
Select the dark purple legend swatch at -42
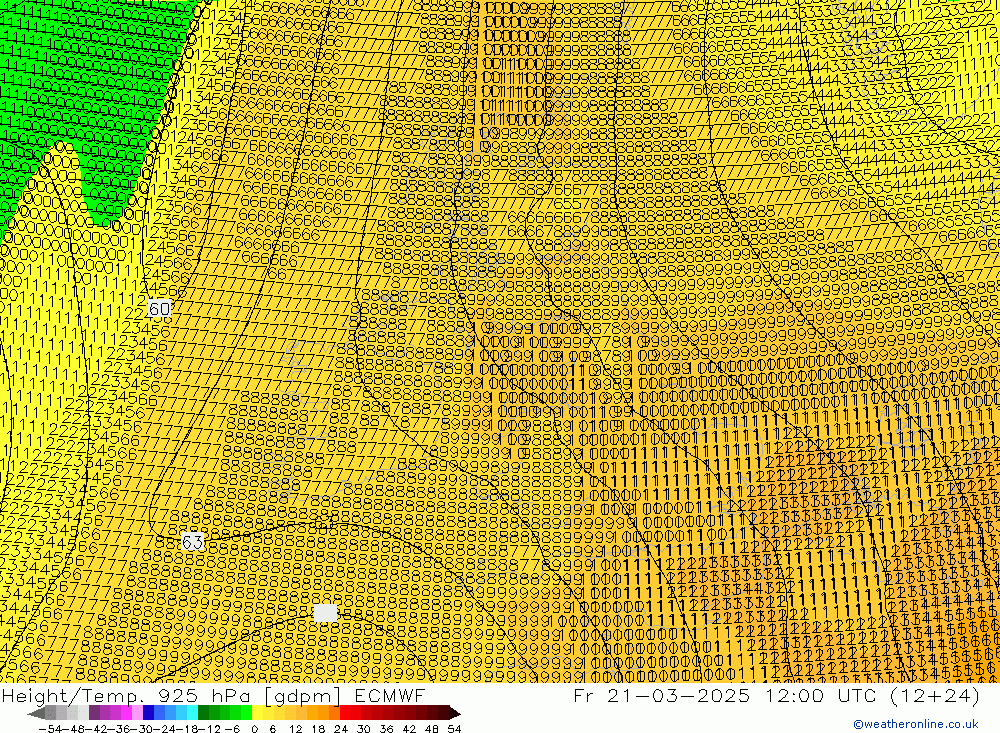(94, 713)
